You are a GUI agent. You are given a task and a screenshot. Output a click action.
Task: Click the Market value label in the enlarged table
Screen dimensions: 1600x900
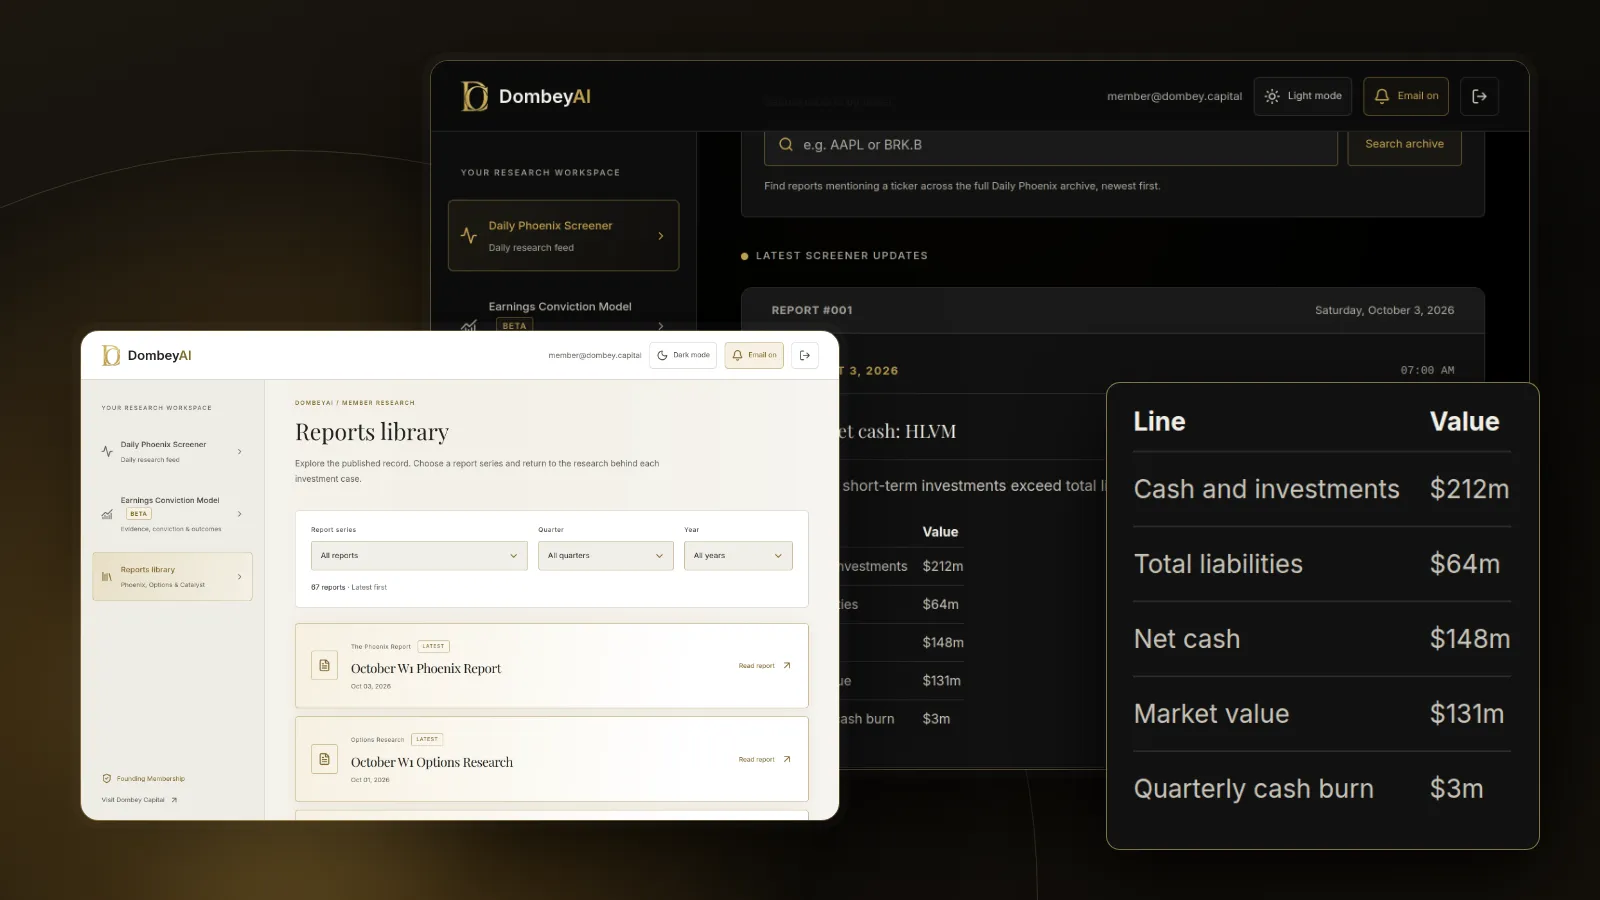1211,714
